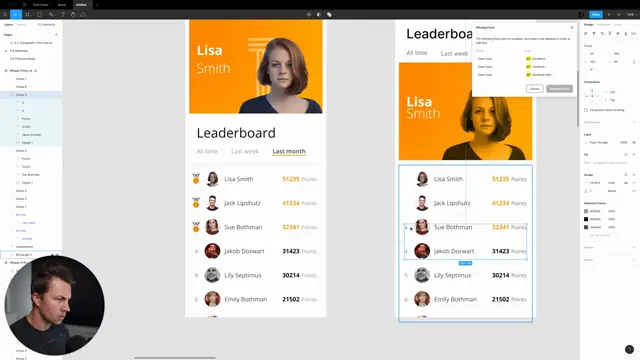This screenshot has width=640, height=360.
Task: Click align right icon
Action: click(x=602, y=33)
